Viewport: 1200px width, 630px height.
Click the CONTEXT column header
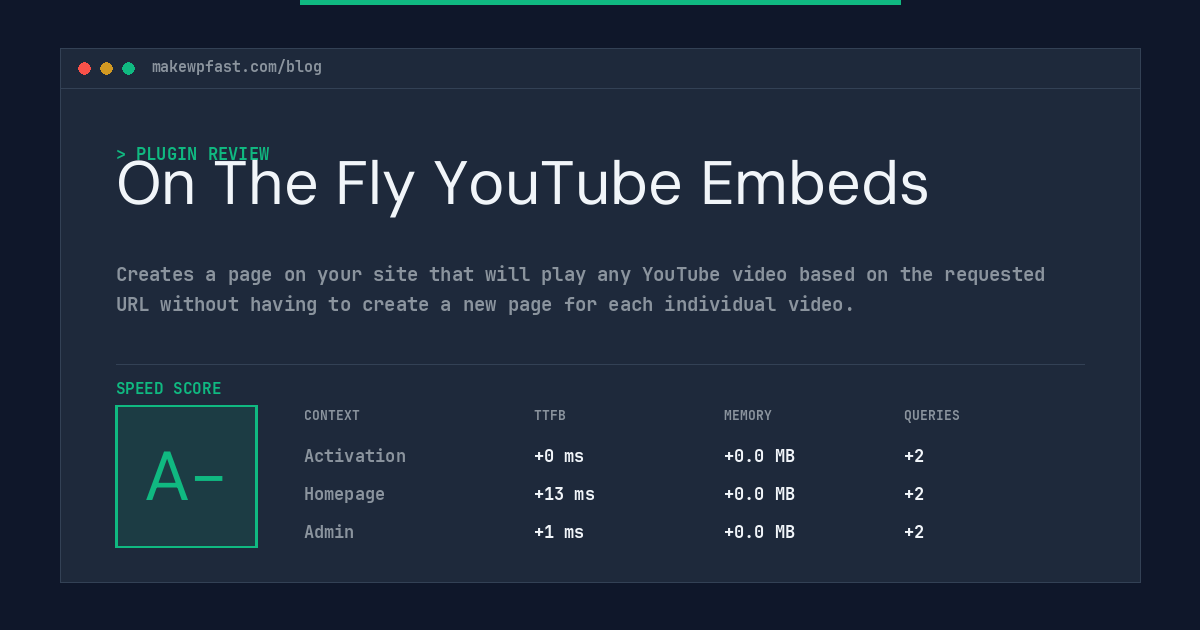tap(332, 416)
